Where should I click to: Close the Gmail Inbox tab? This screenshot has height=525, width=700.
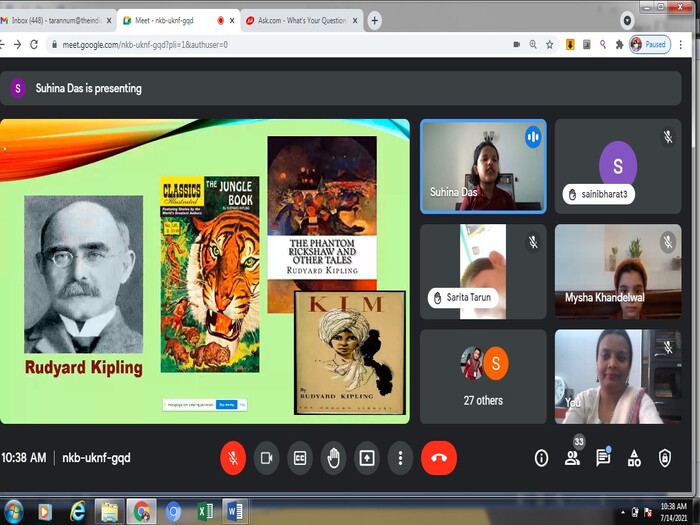coord(108,21)
